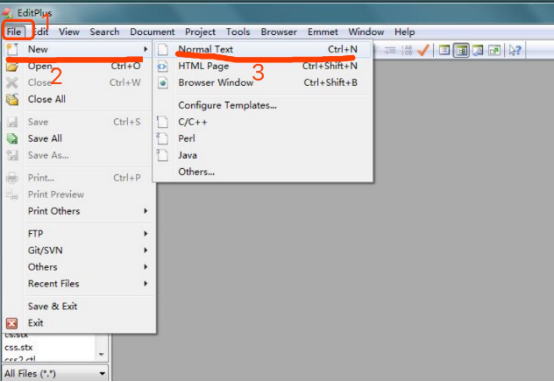554x382 pixels.
Task: Toggle the first panel layout toolbar icon
Action: (x=444, y=51)
